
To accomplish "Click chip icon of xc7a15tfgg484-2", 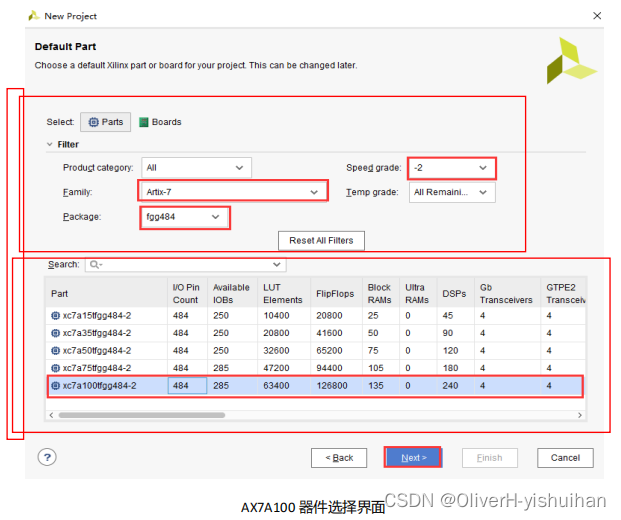I will coord(55,316).
